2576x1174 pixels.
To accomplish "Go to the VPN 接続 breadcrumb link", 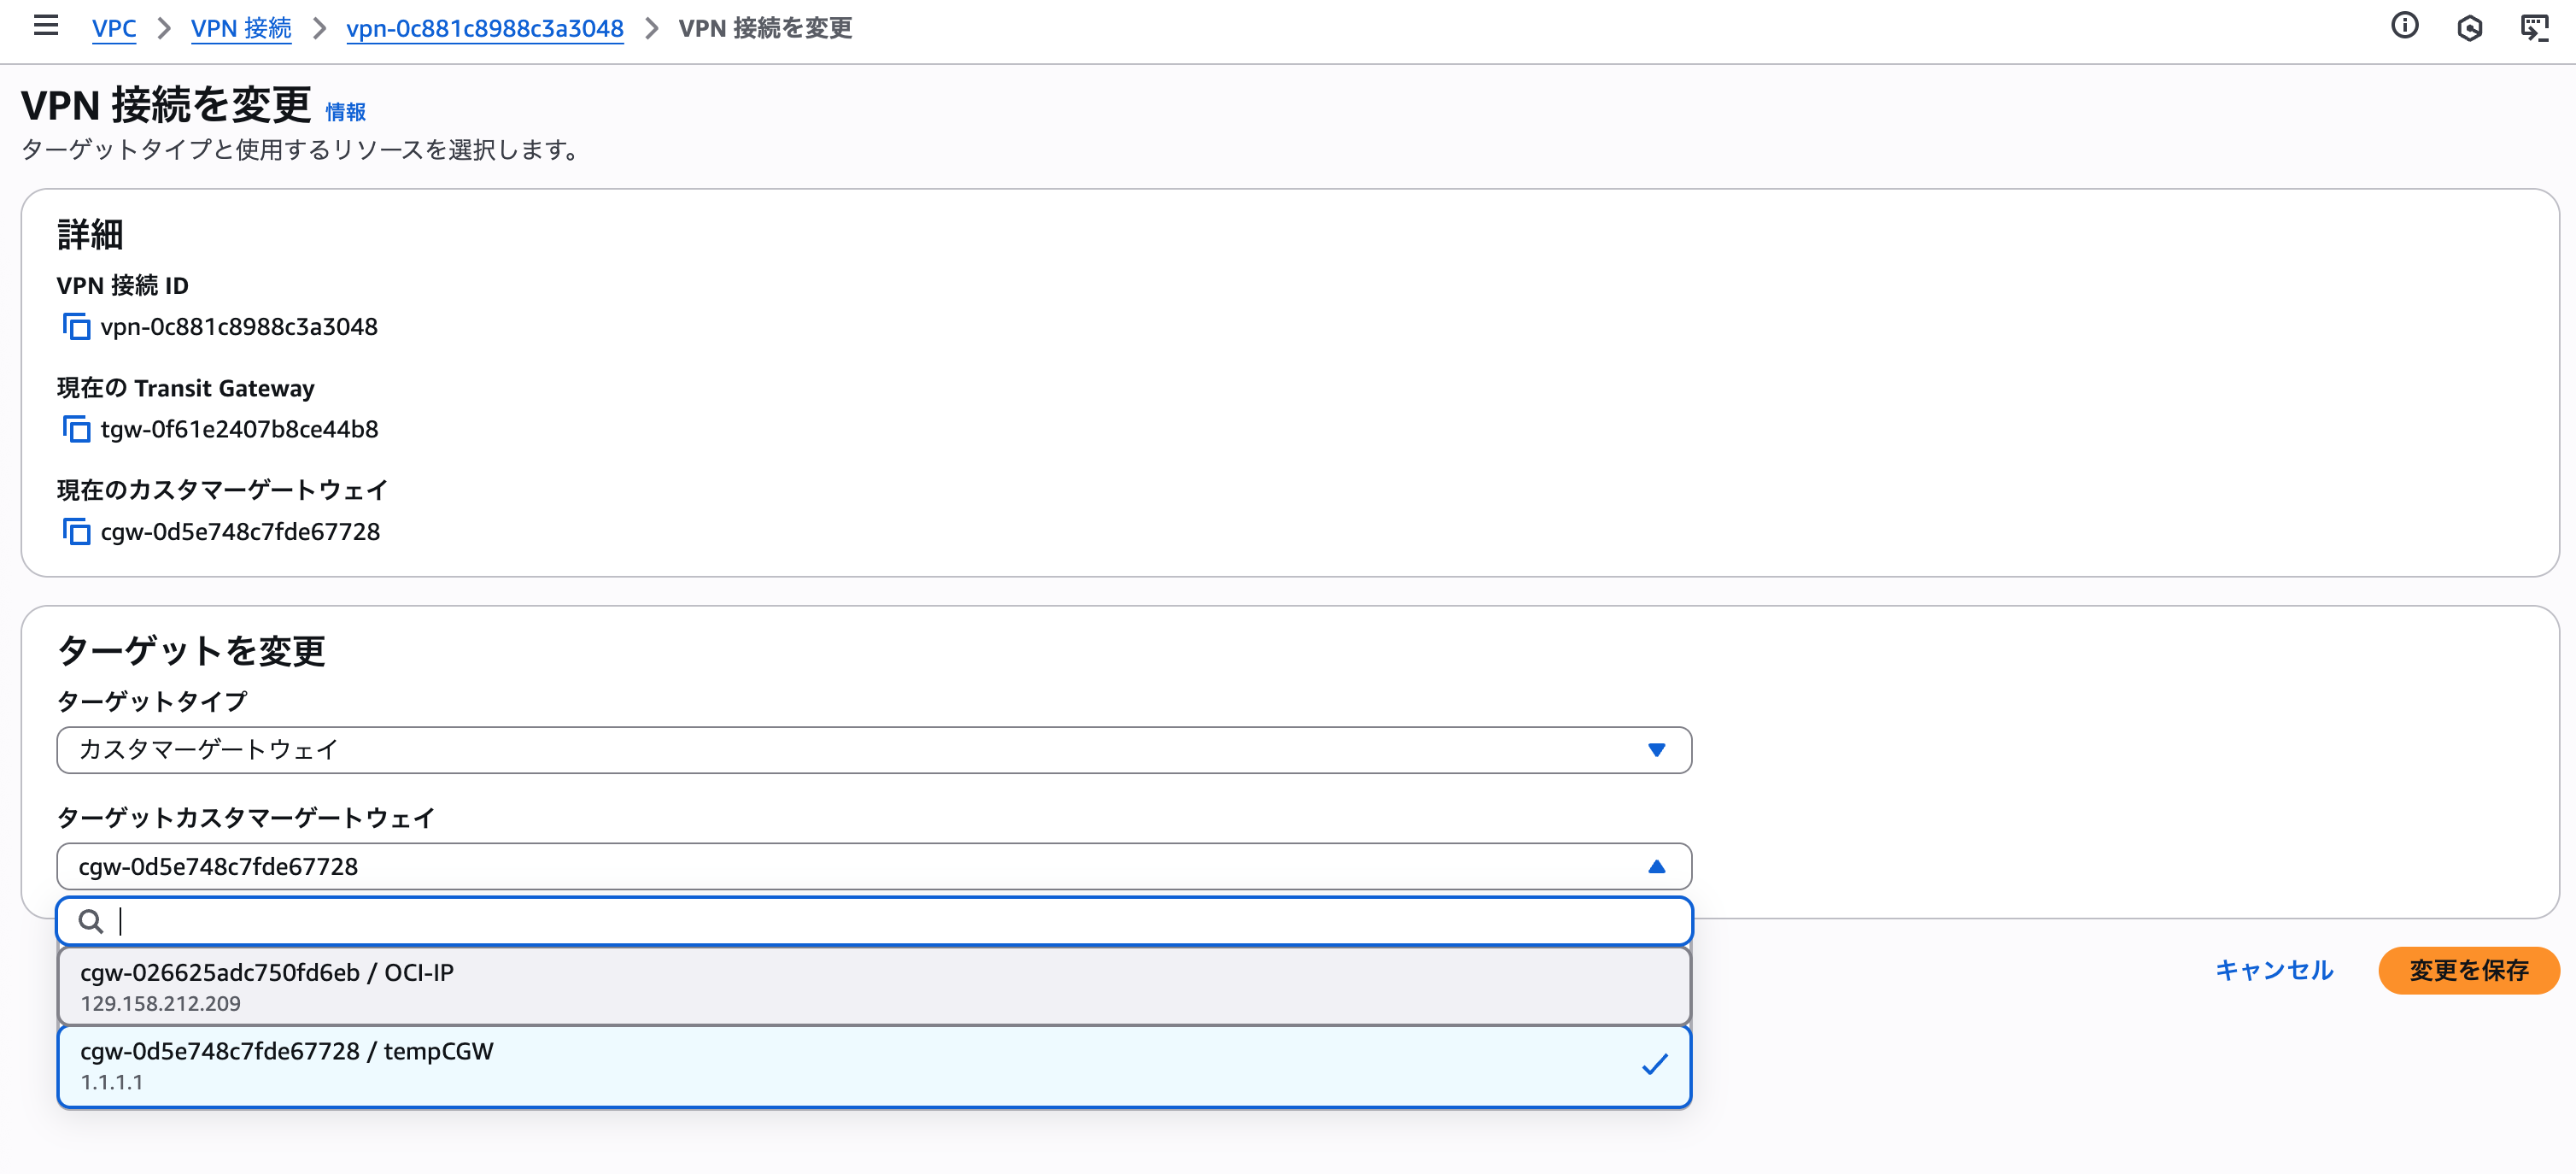I will [241, 28].
